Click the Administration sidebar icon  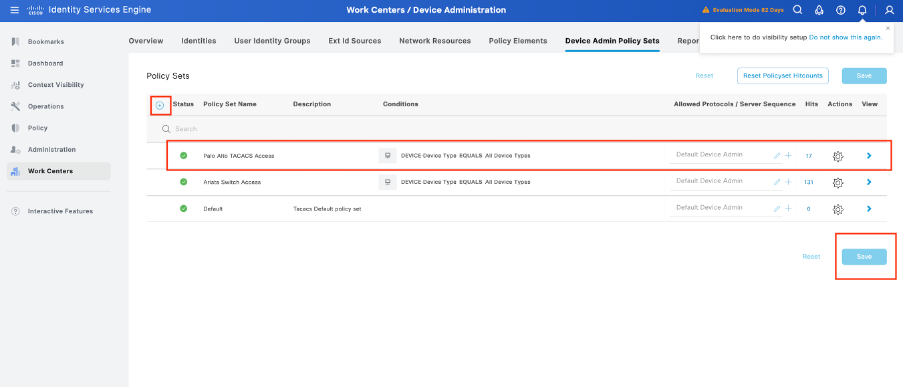tap(16, 150)
